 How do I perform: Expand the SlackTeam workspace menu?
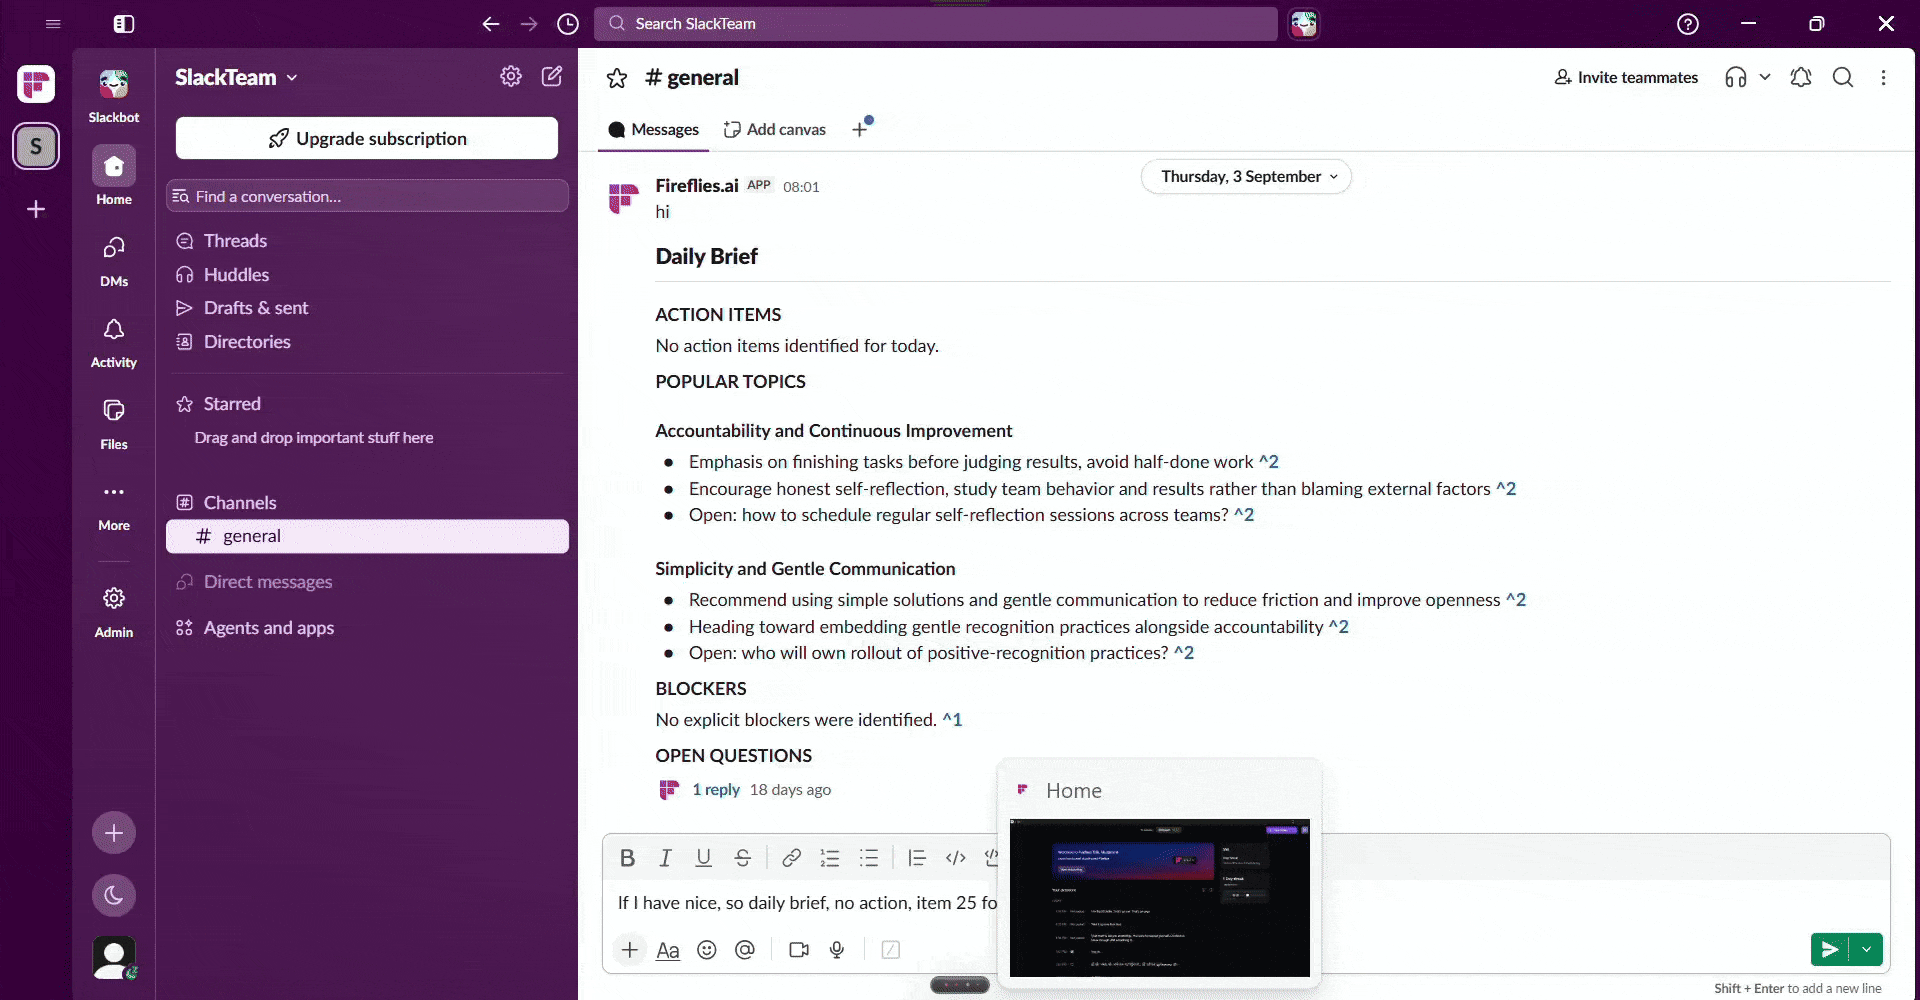(x=236, y=78)
